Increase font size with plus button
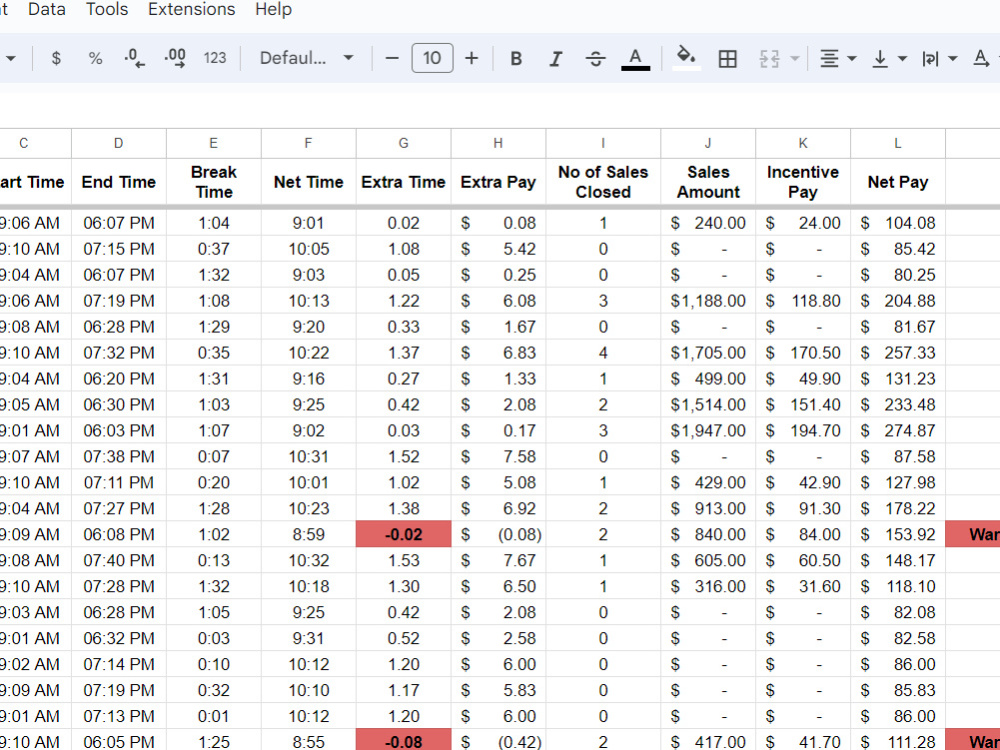Viewport: 1000px width, 750px height. (471, 58)
